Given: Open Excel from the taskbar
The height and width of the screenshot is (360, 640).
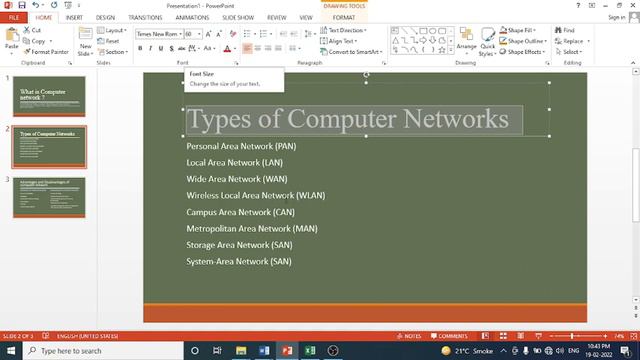Looking at the screenshot, I should tap(310, 351).
